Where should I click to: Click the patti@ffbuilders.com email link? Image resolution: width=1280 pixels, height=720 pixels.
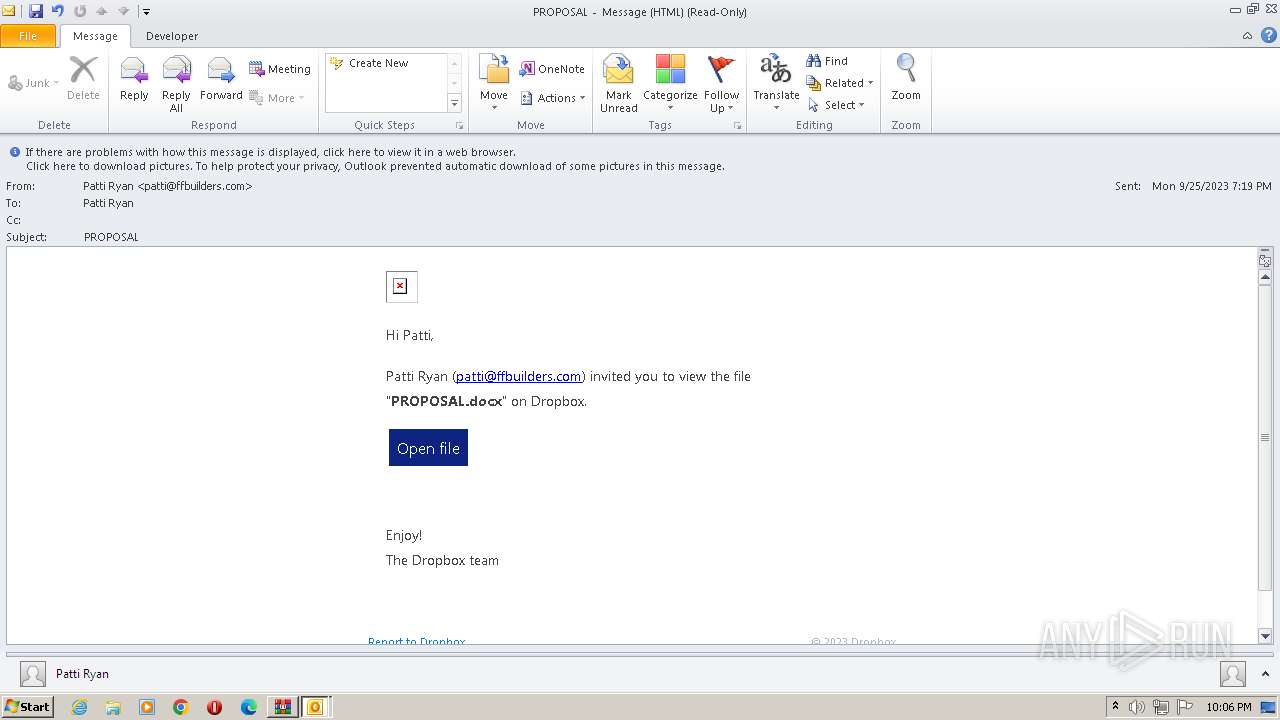(518, 376)
